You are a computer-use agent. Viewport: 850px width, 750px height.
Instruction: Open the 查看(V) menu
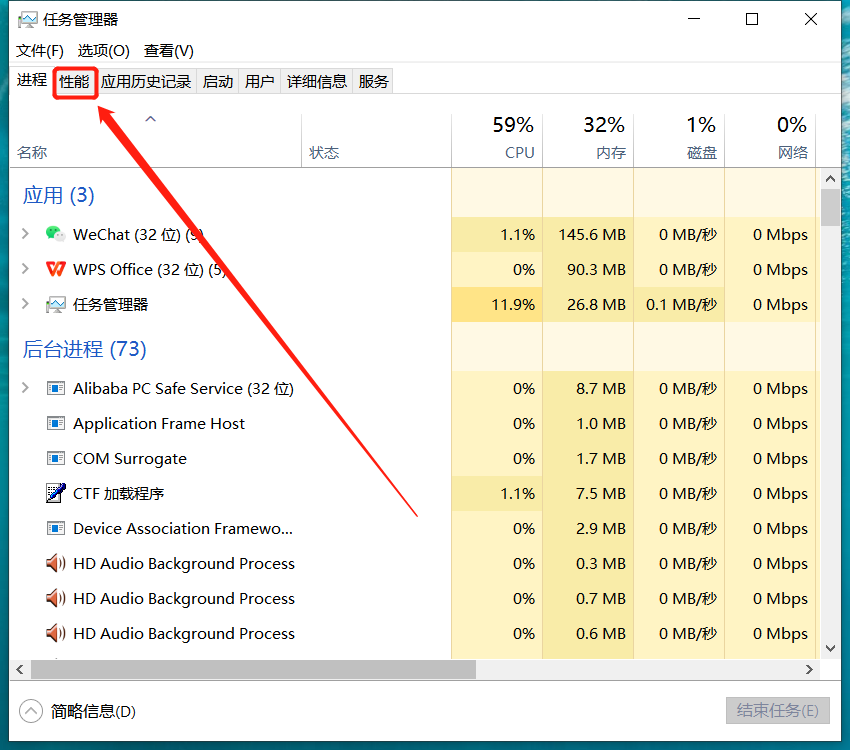pos(169,51)
